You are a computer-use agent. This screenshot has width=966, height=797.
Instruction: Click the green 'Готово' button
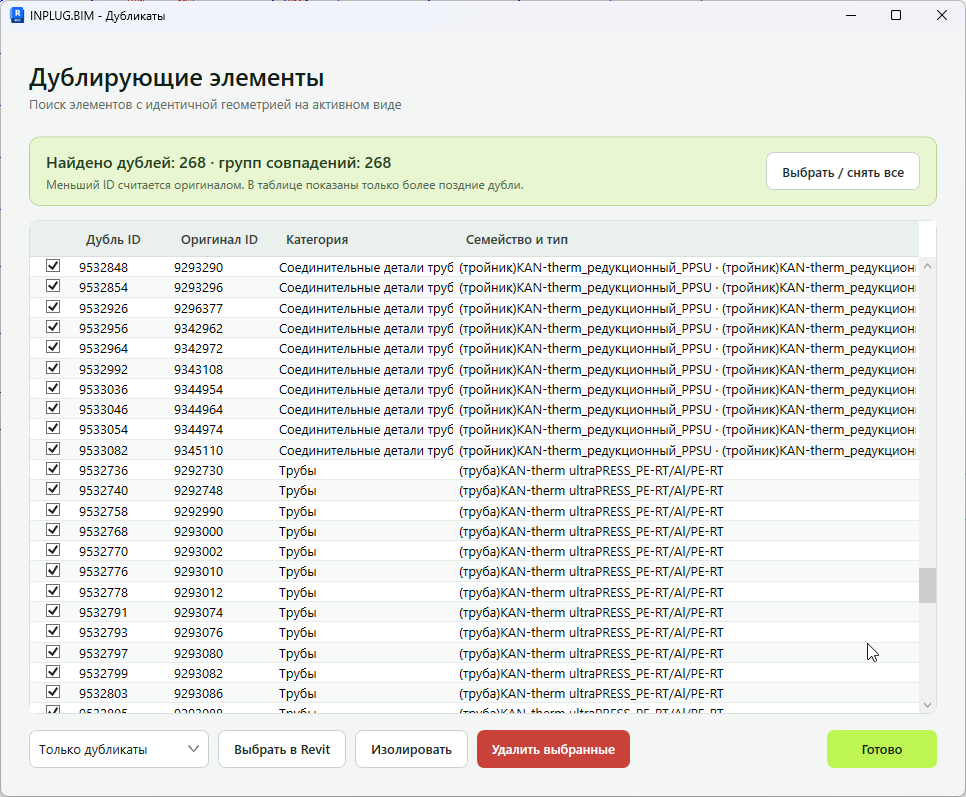[882, 749]
